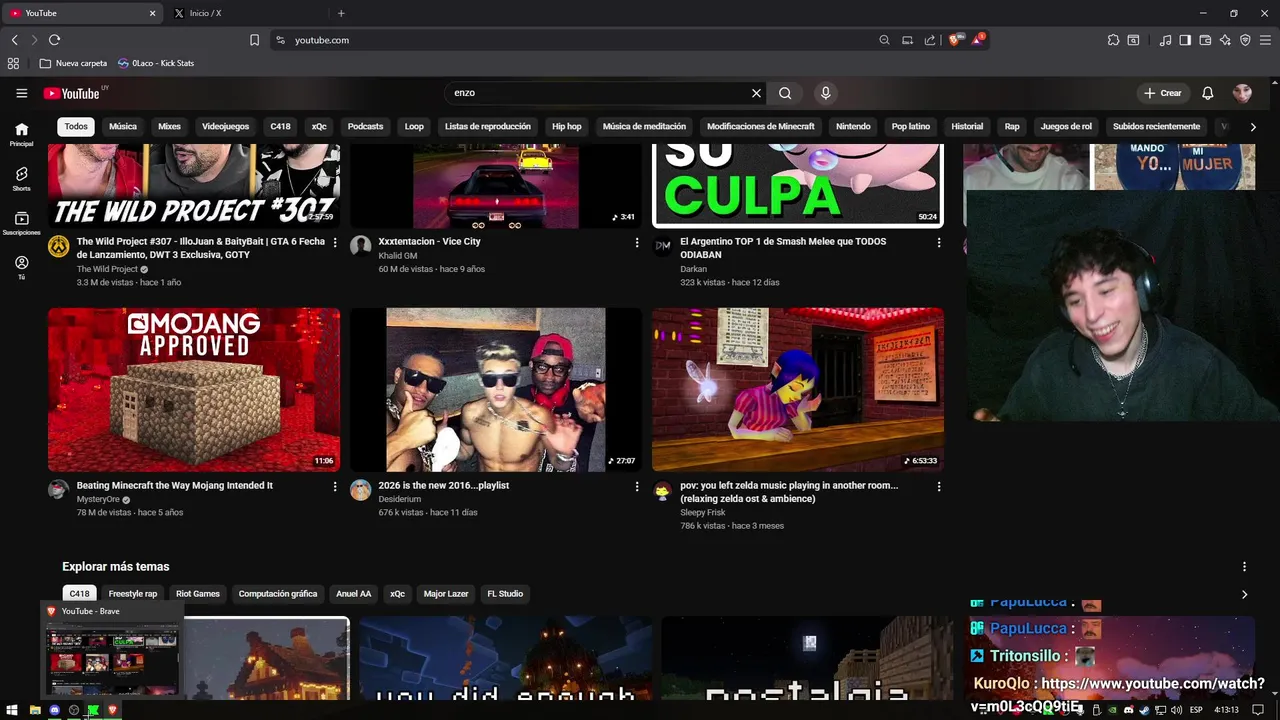Viewport: 1280px width, 720px height.
Task: Open the Brave main menu
Action: click(1265, 40)
